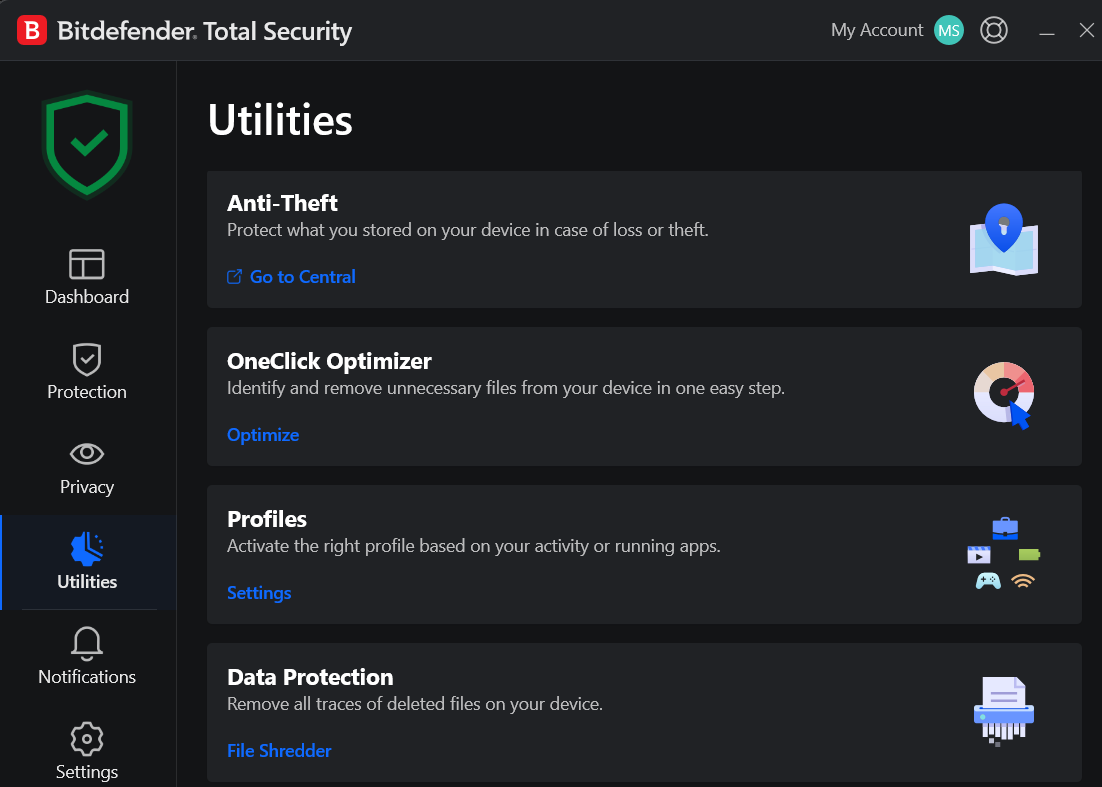Select the Privacy label in sidebar
Image resolution: width=1102 pixels, height=787 pixels.
pos(87,486)
